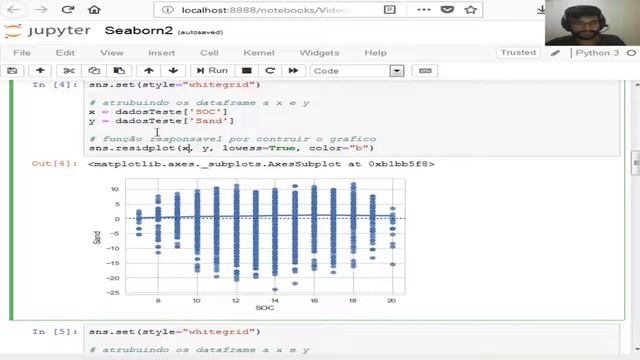Open the browser home page
640x360 pixels.
click(94, 10)
